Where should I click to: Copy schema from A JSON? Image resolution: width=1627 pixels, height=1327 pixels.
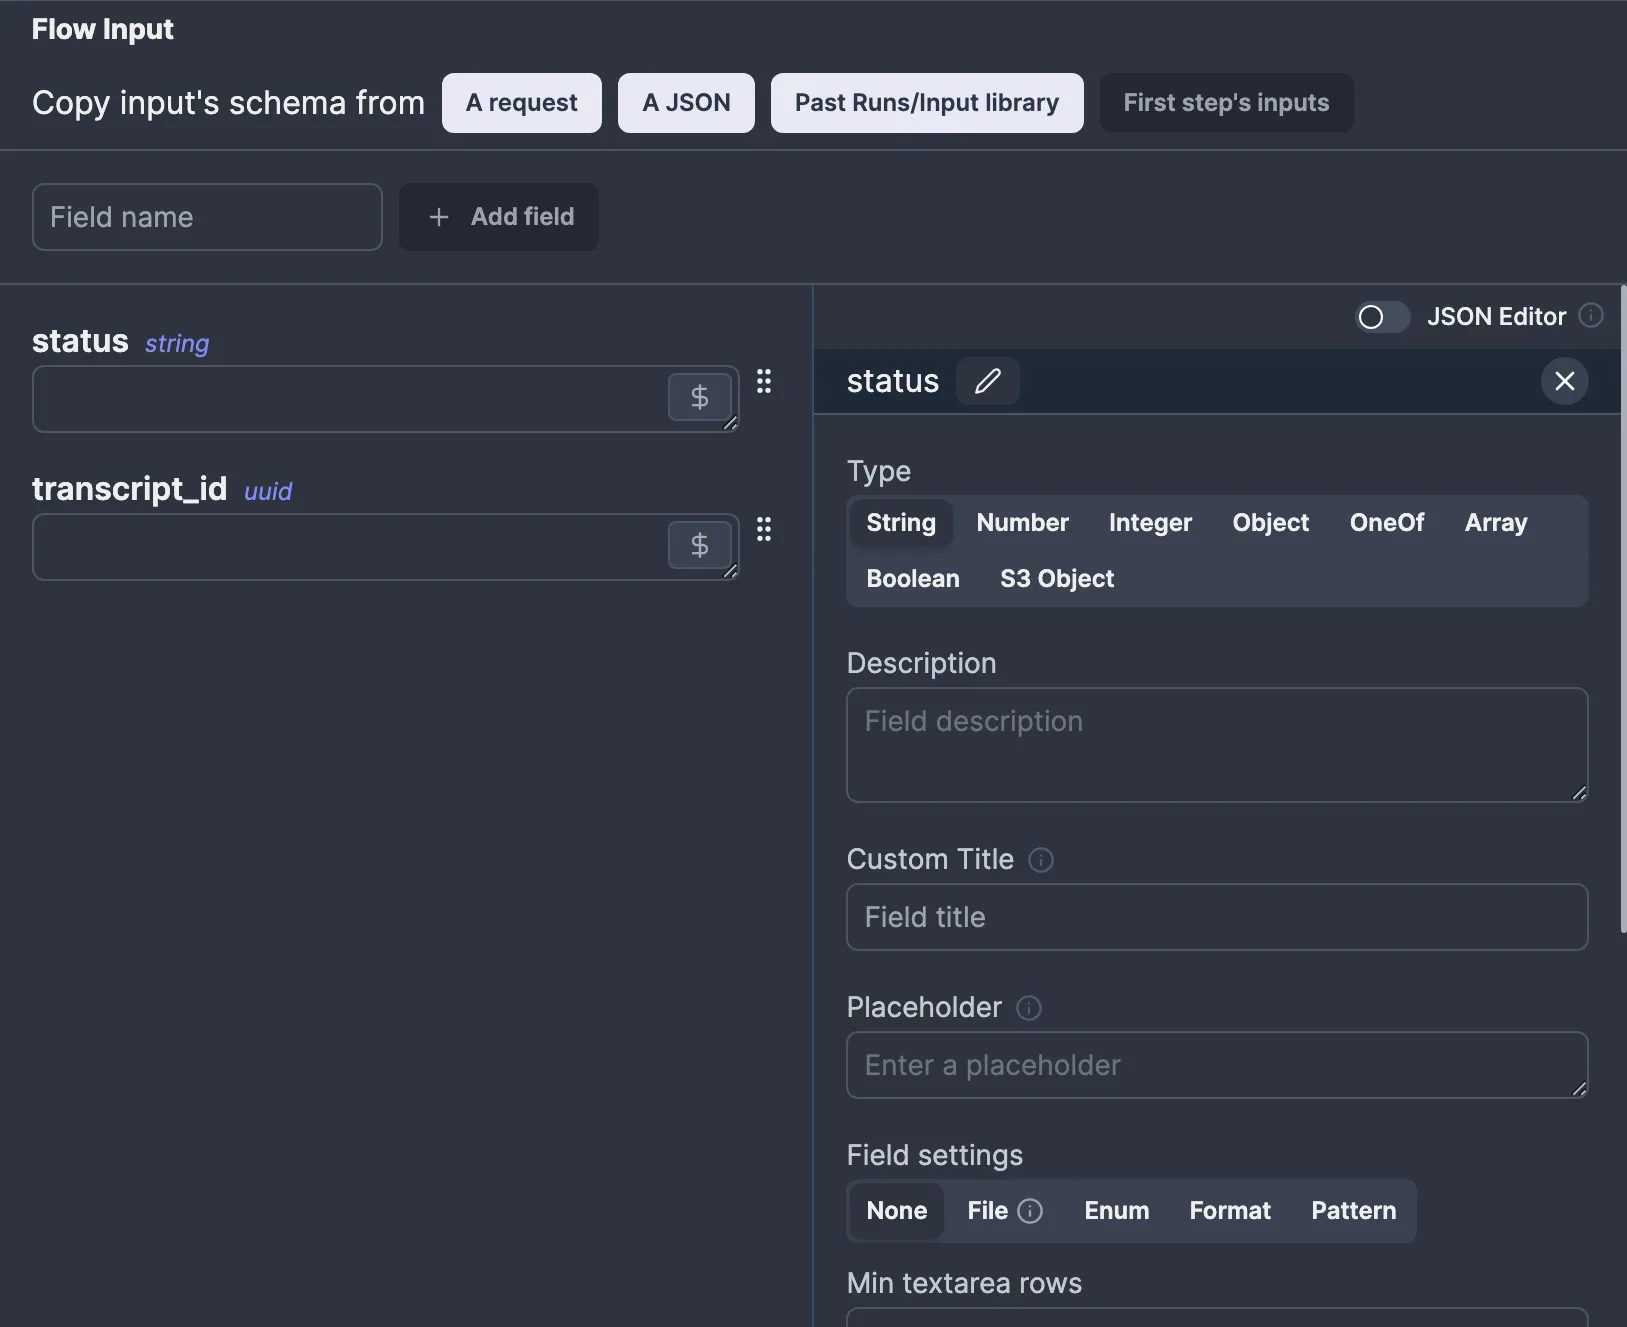click(686, 103)
